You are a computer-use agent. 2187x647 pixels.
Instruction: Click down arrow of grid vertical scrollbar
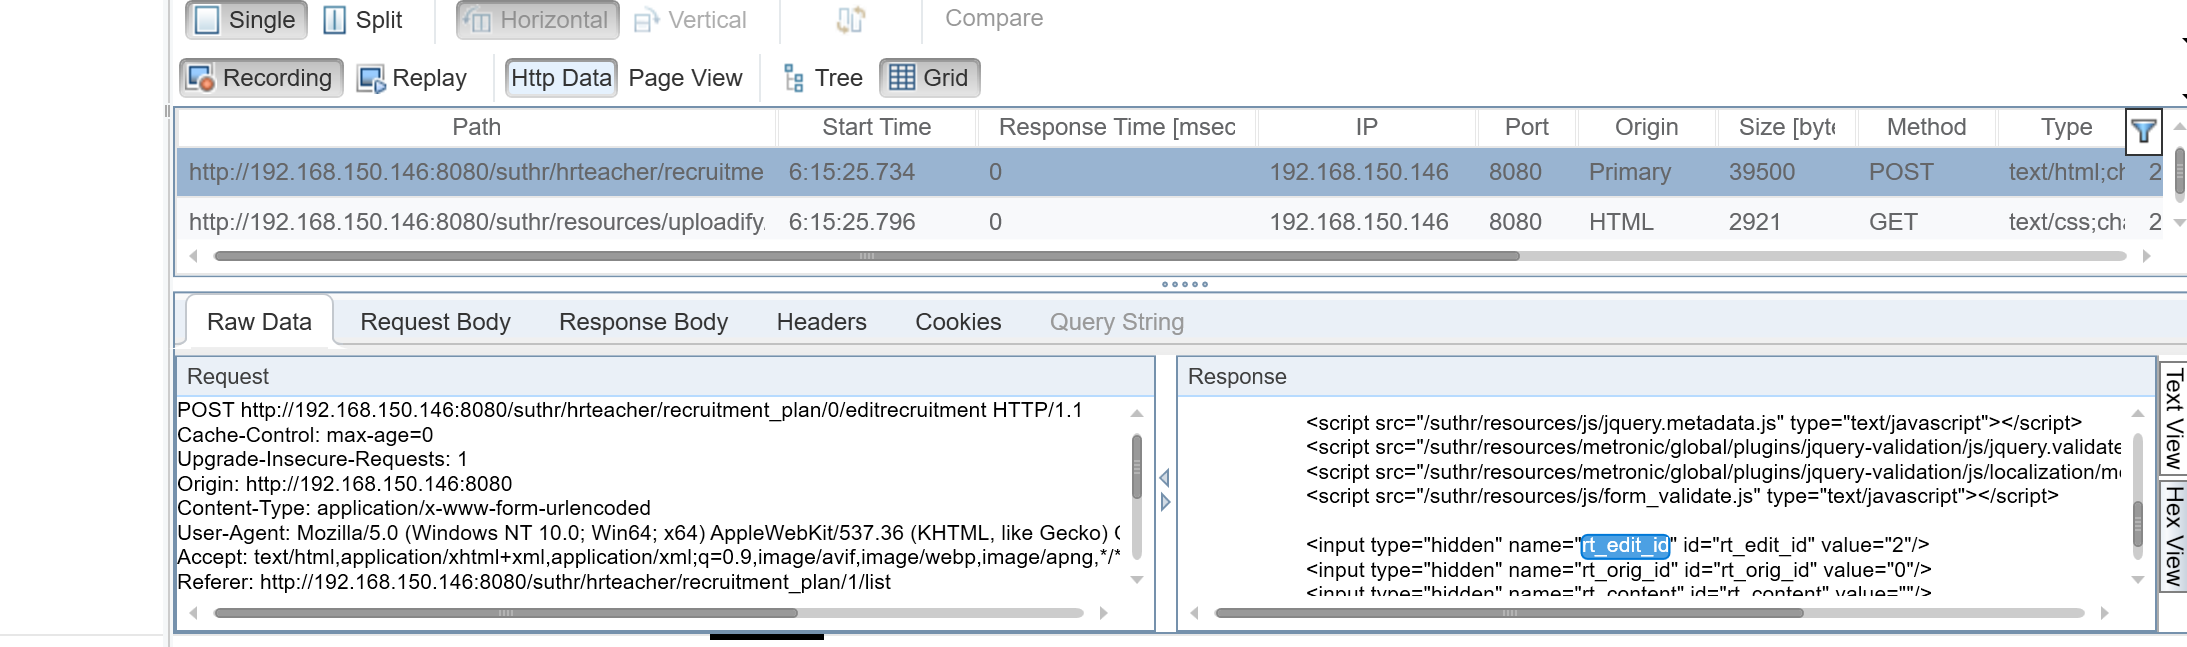pyautogui.click(x=2179, y=222)
